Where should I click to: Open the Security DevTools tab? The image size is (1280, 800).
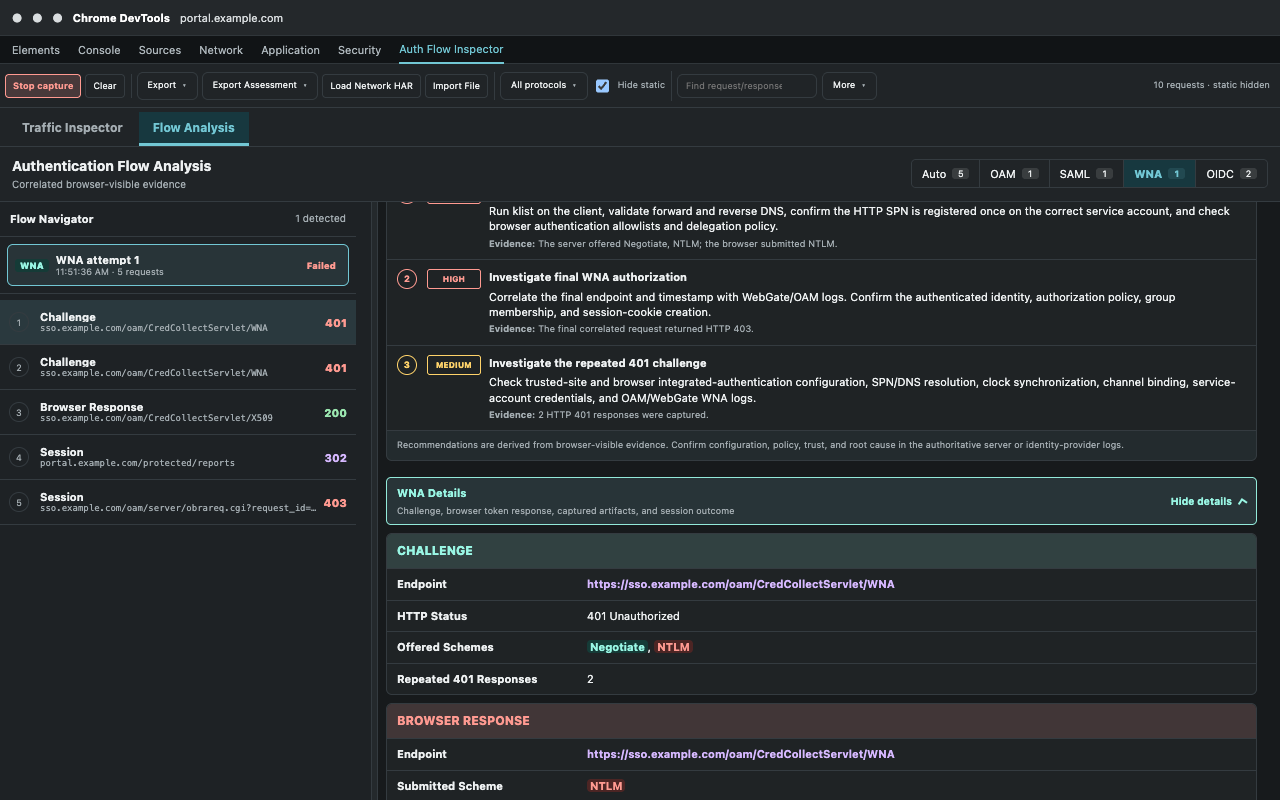pyautogui.click(x=359, y=50)
